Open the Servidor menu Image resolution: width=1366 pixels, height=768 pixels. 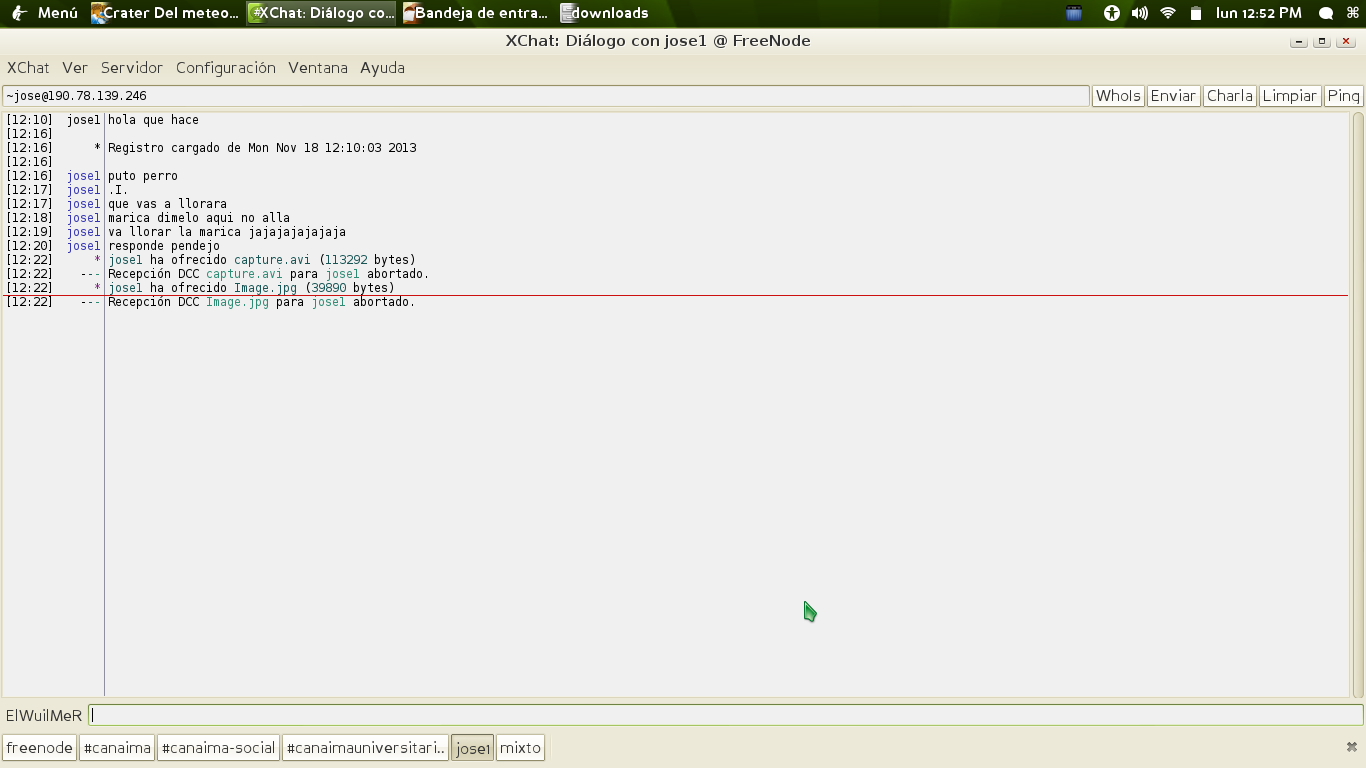click(132, 68)
